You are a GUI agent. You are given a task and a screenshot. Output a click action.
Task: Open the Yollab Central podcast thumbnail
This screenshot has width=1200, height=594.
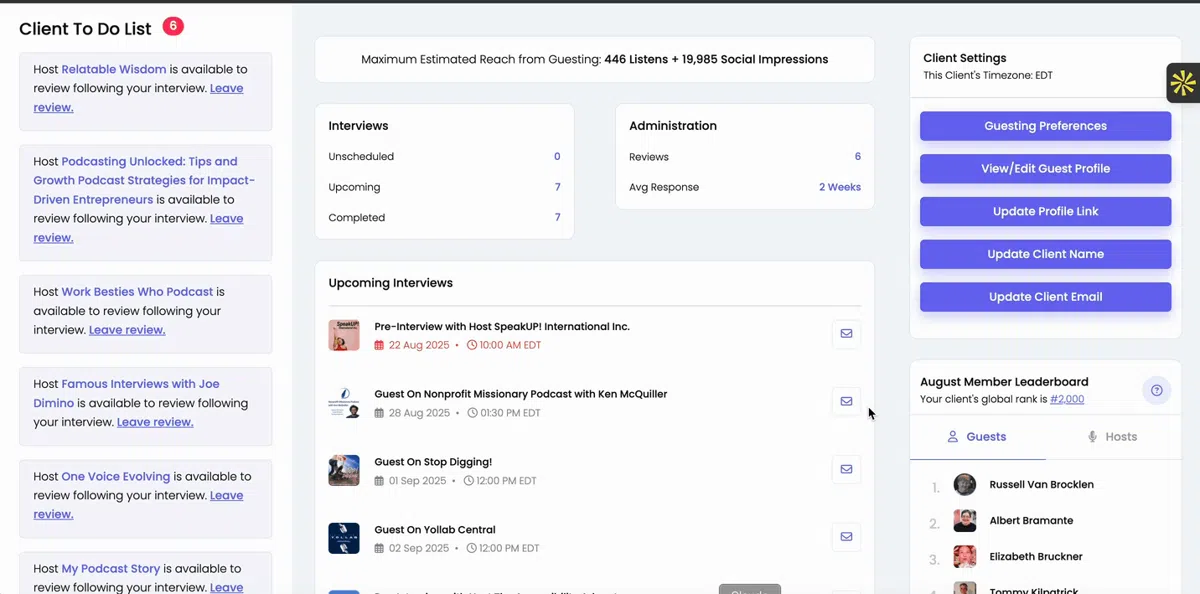pyautogui.click(x=344, y=538)
